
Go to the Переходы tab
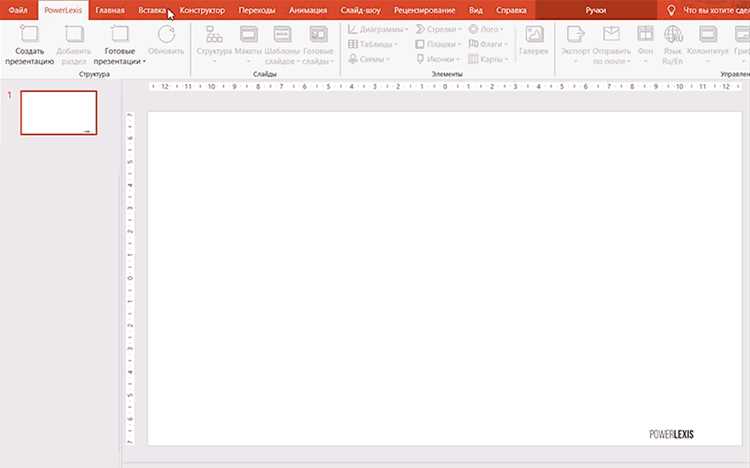257,10
